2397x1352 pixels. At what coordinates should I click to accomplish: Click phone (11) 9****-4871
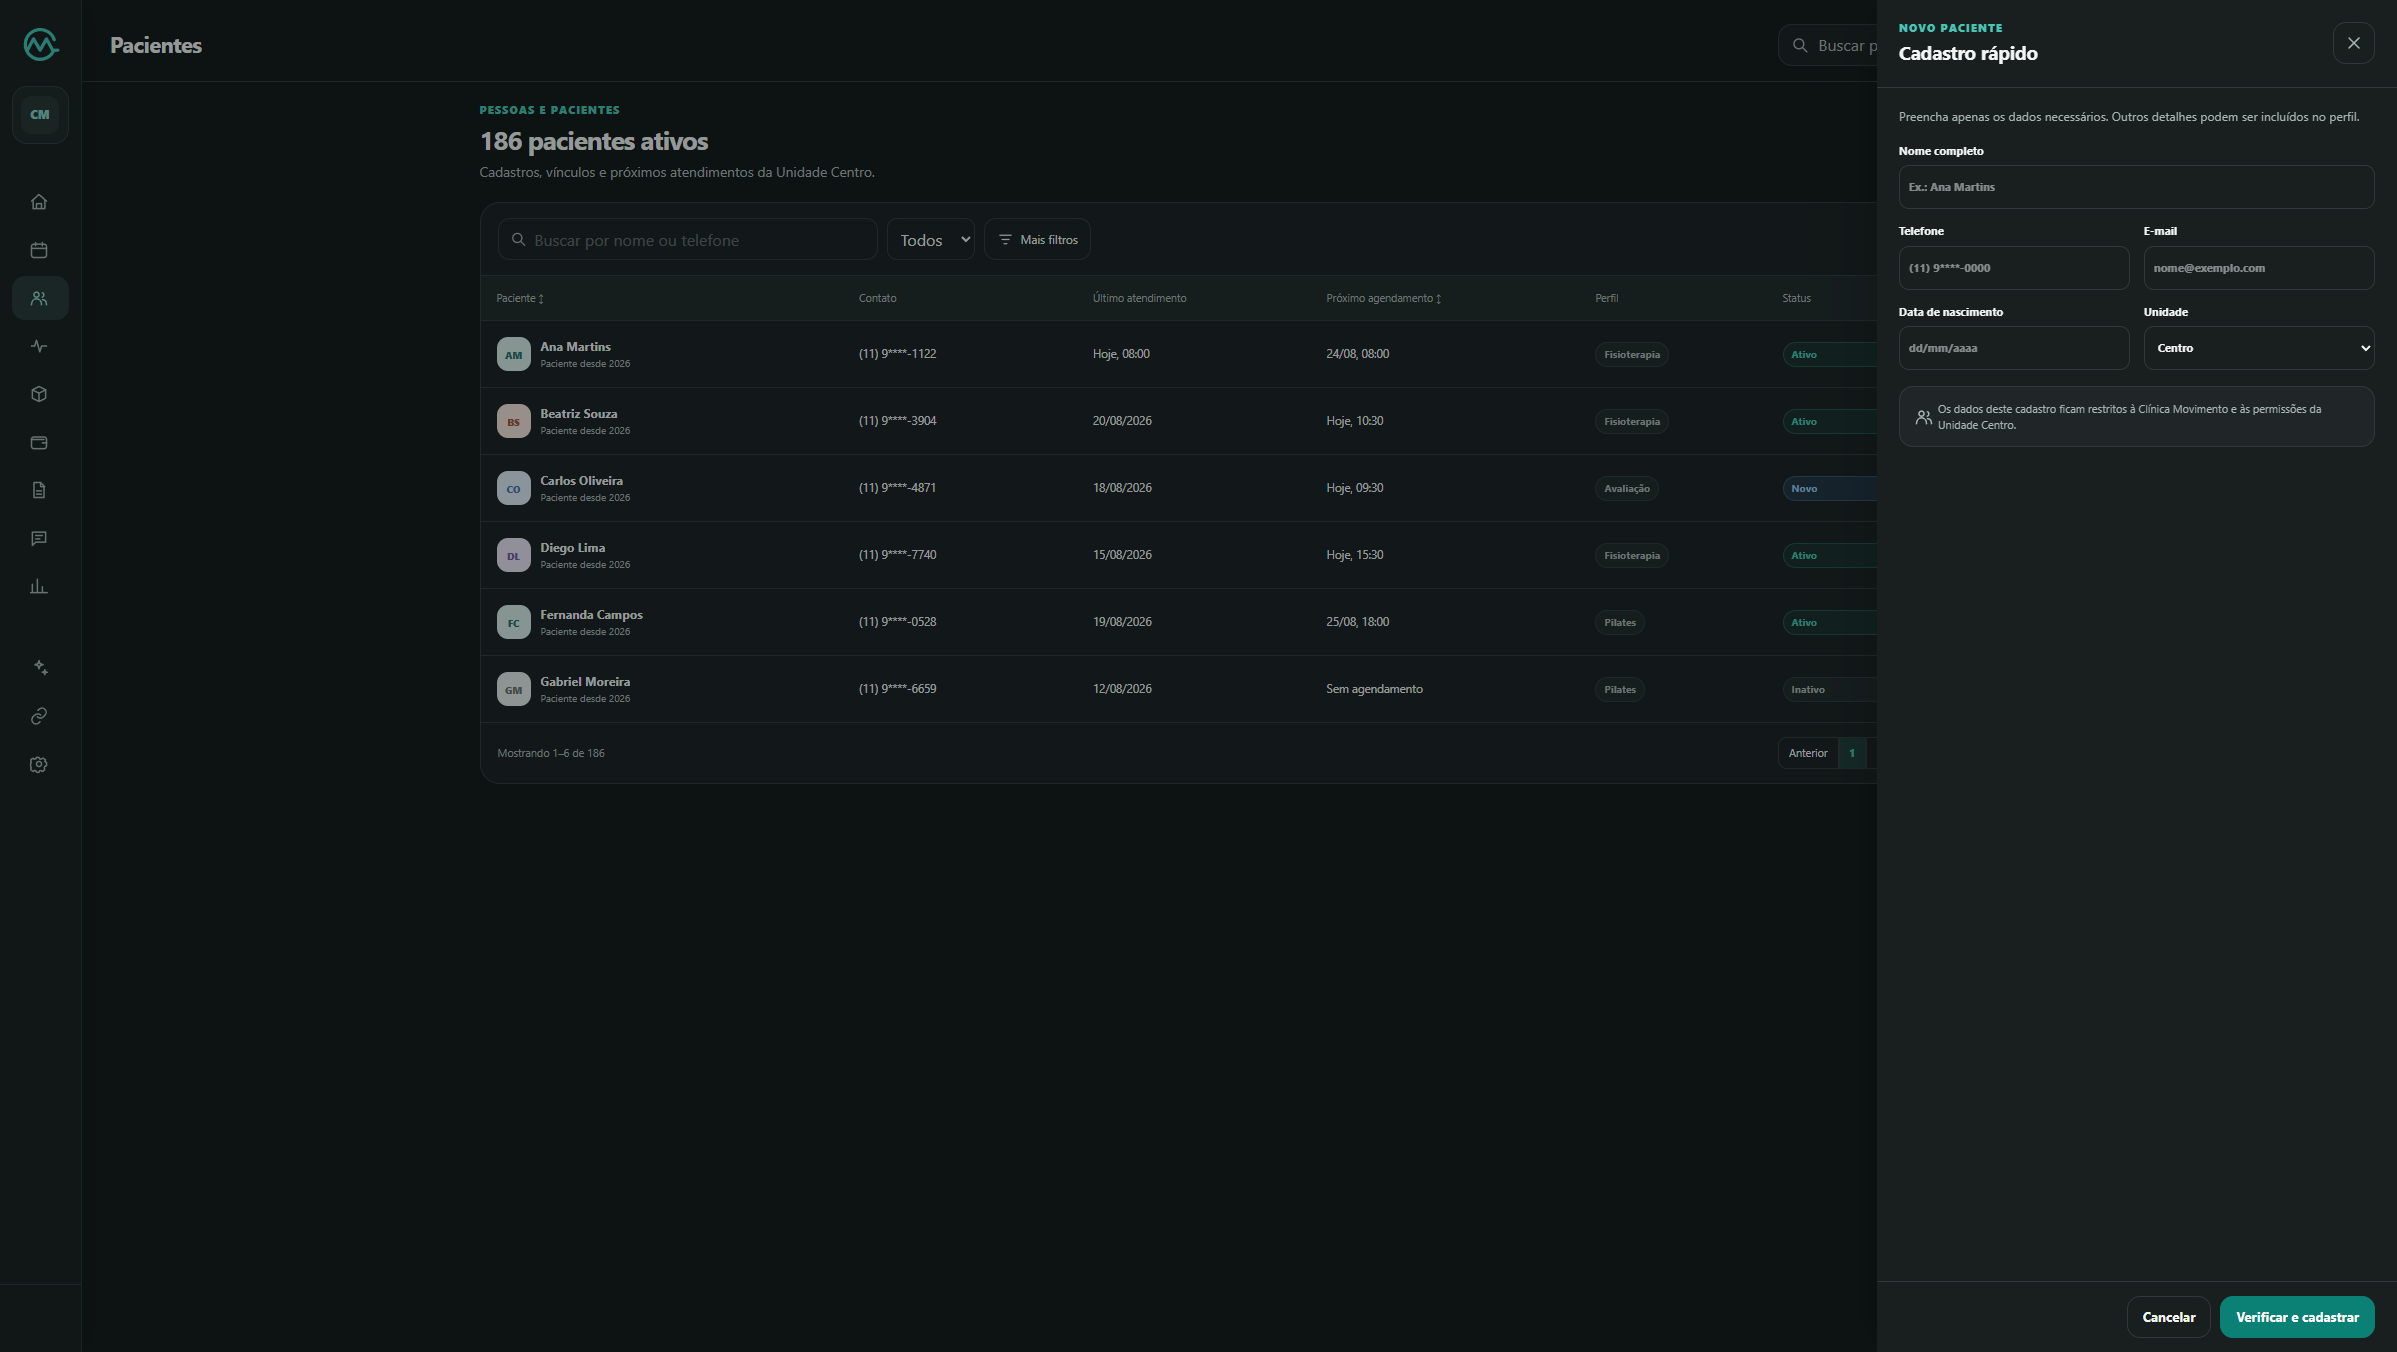[x=897, y=488]
